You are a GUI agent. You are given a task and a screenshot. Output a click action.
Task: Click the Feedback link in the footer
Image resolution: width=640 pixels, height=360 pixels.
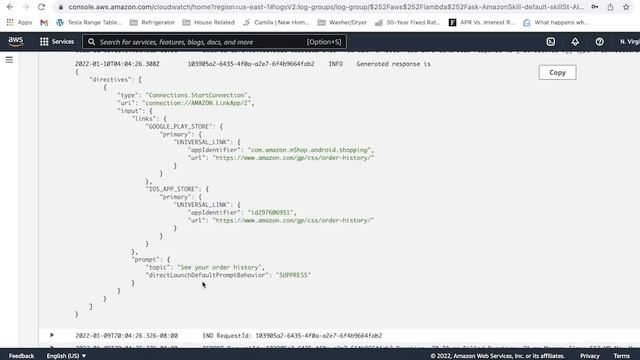point(22,356)
